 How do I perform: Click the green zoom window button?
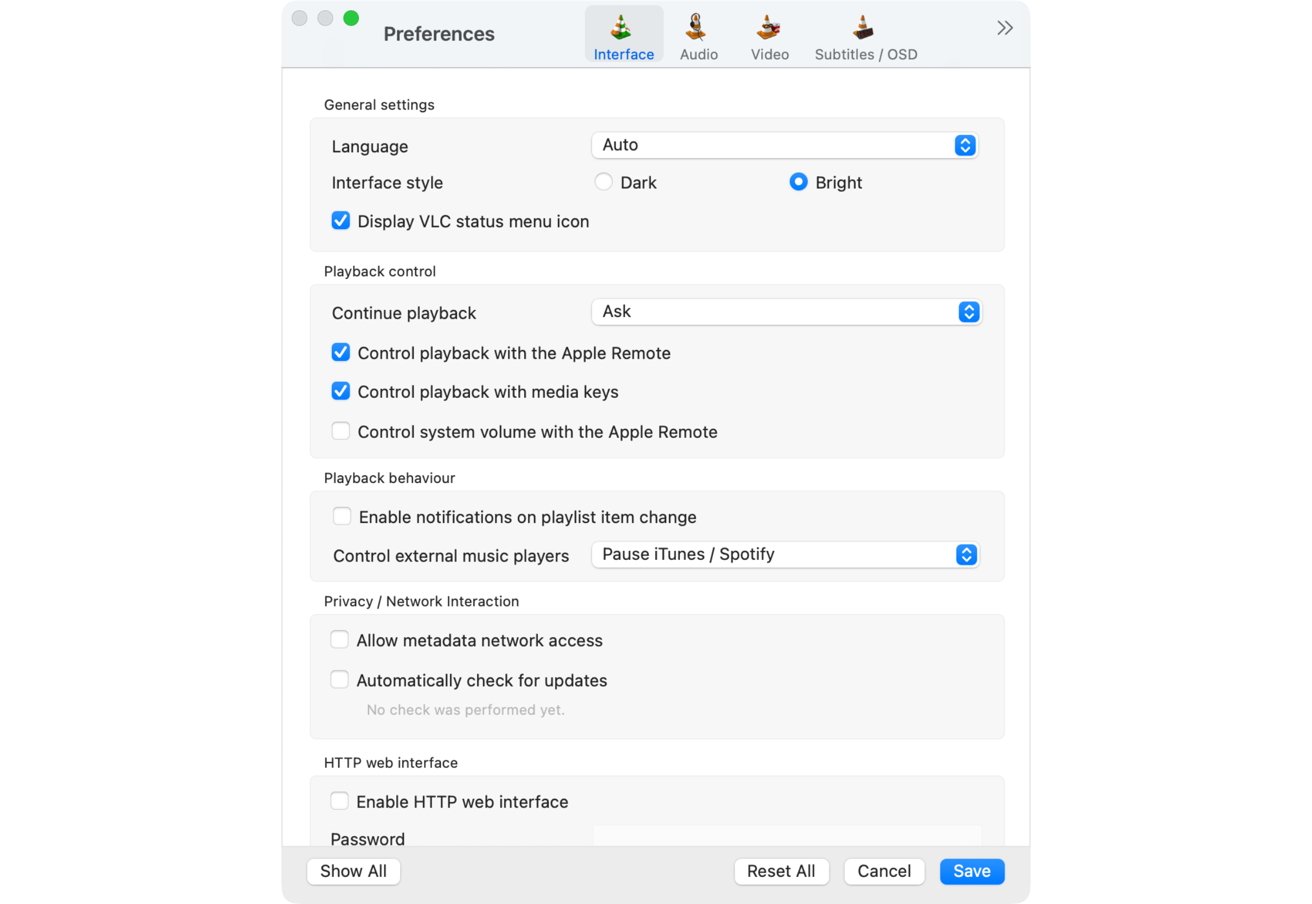click(x=351, y=18)
